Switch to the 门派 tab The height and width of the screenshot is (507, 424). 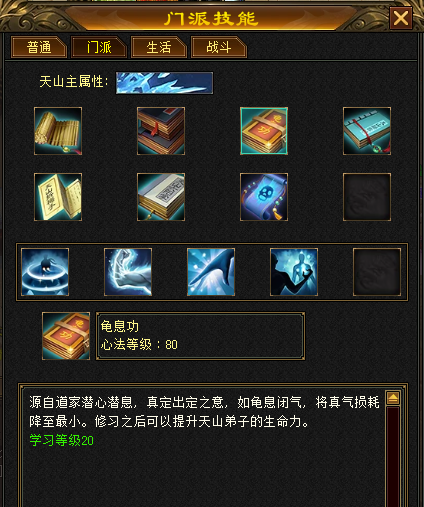click(x=99, y=47)
